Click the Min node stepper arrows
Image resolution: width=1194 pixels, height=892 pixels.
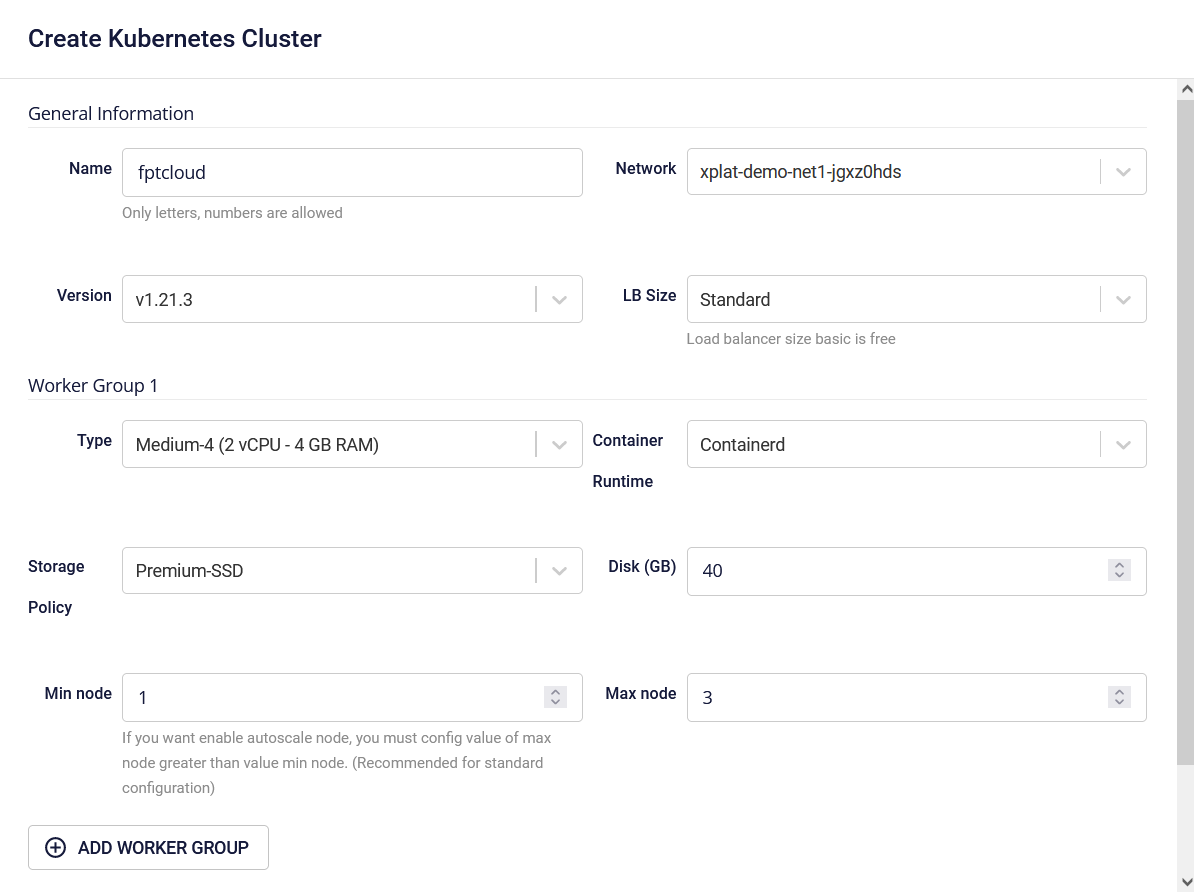(555, 697)
